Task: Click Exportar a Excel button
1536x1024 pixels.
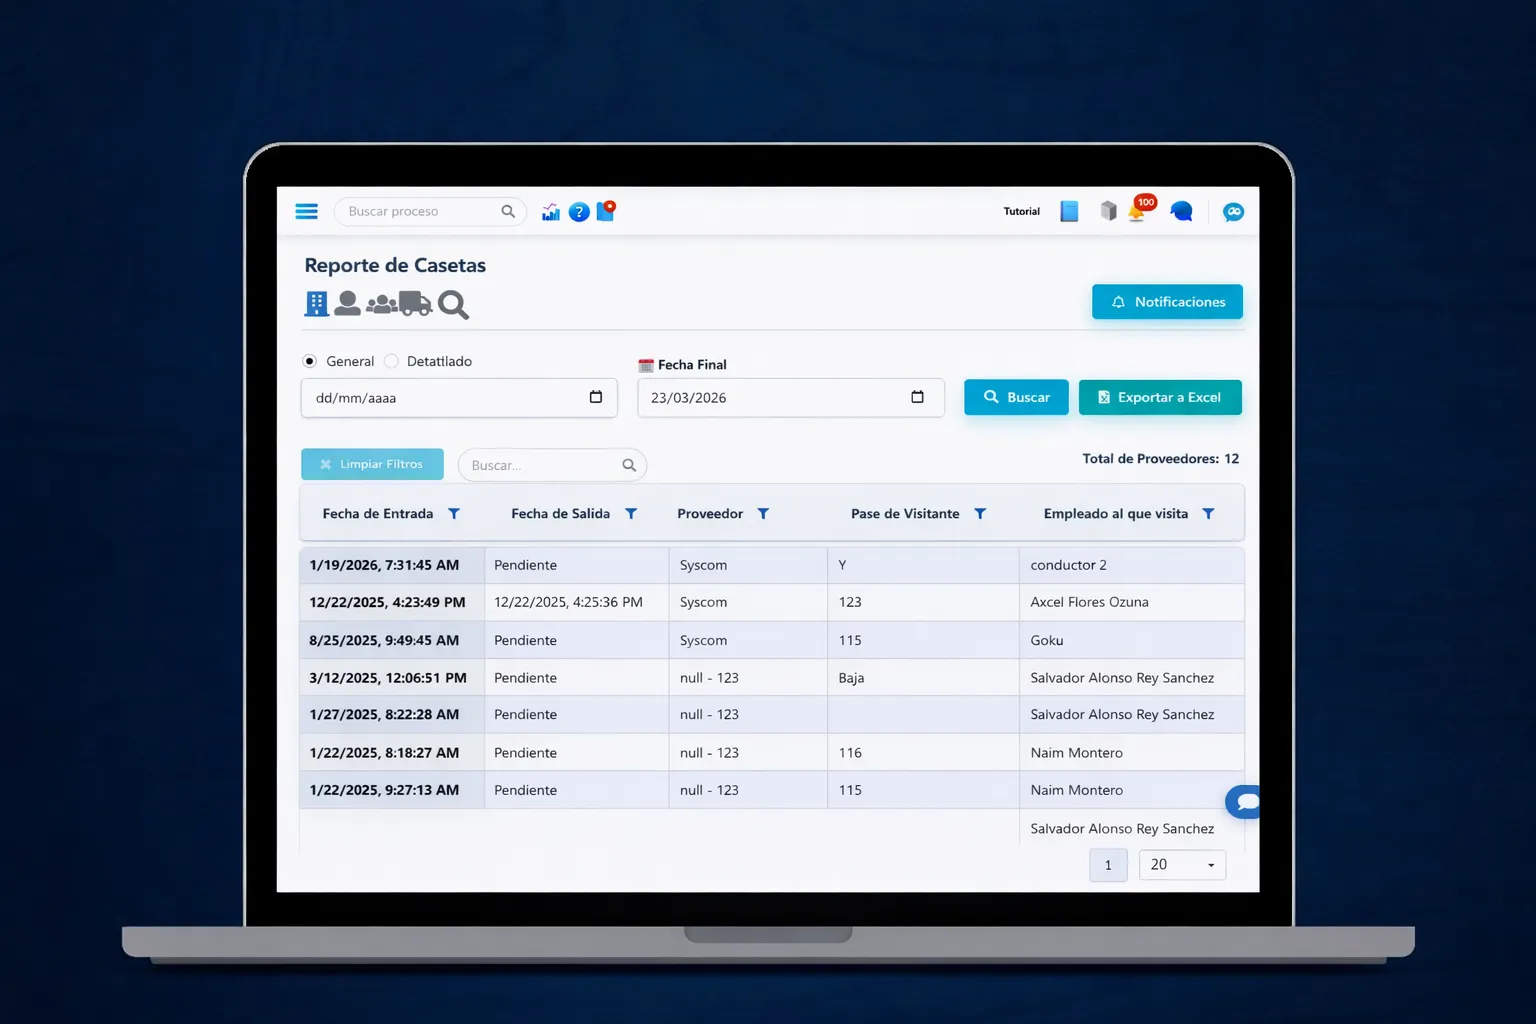Action: coord(1160,397)
